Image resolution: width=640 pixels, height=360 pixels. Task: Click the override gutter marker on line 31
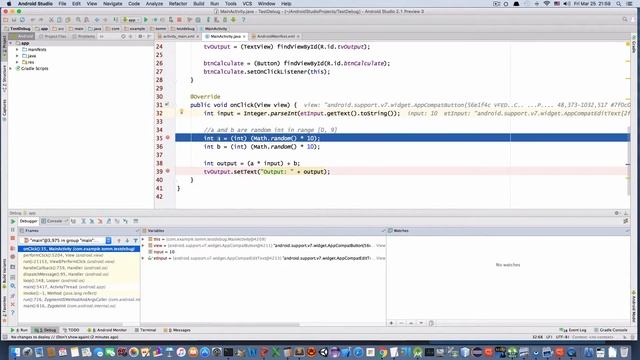coord(167,105)
